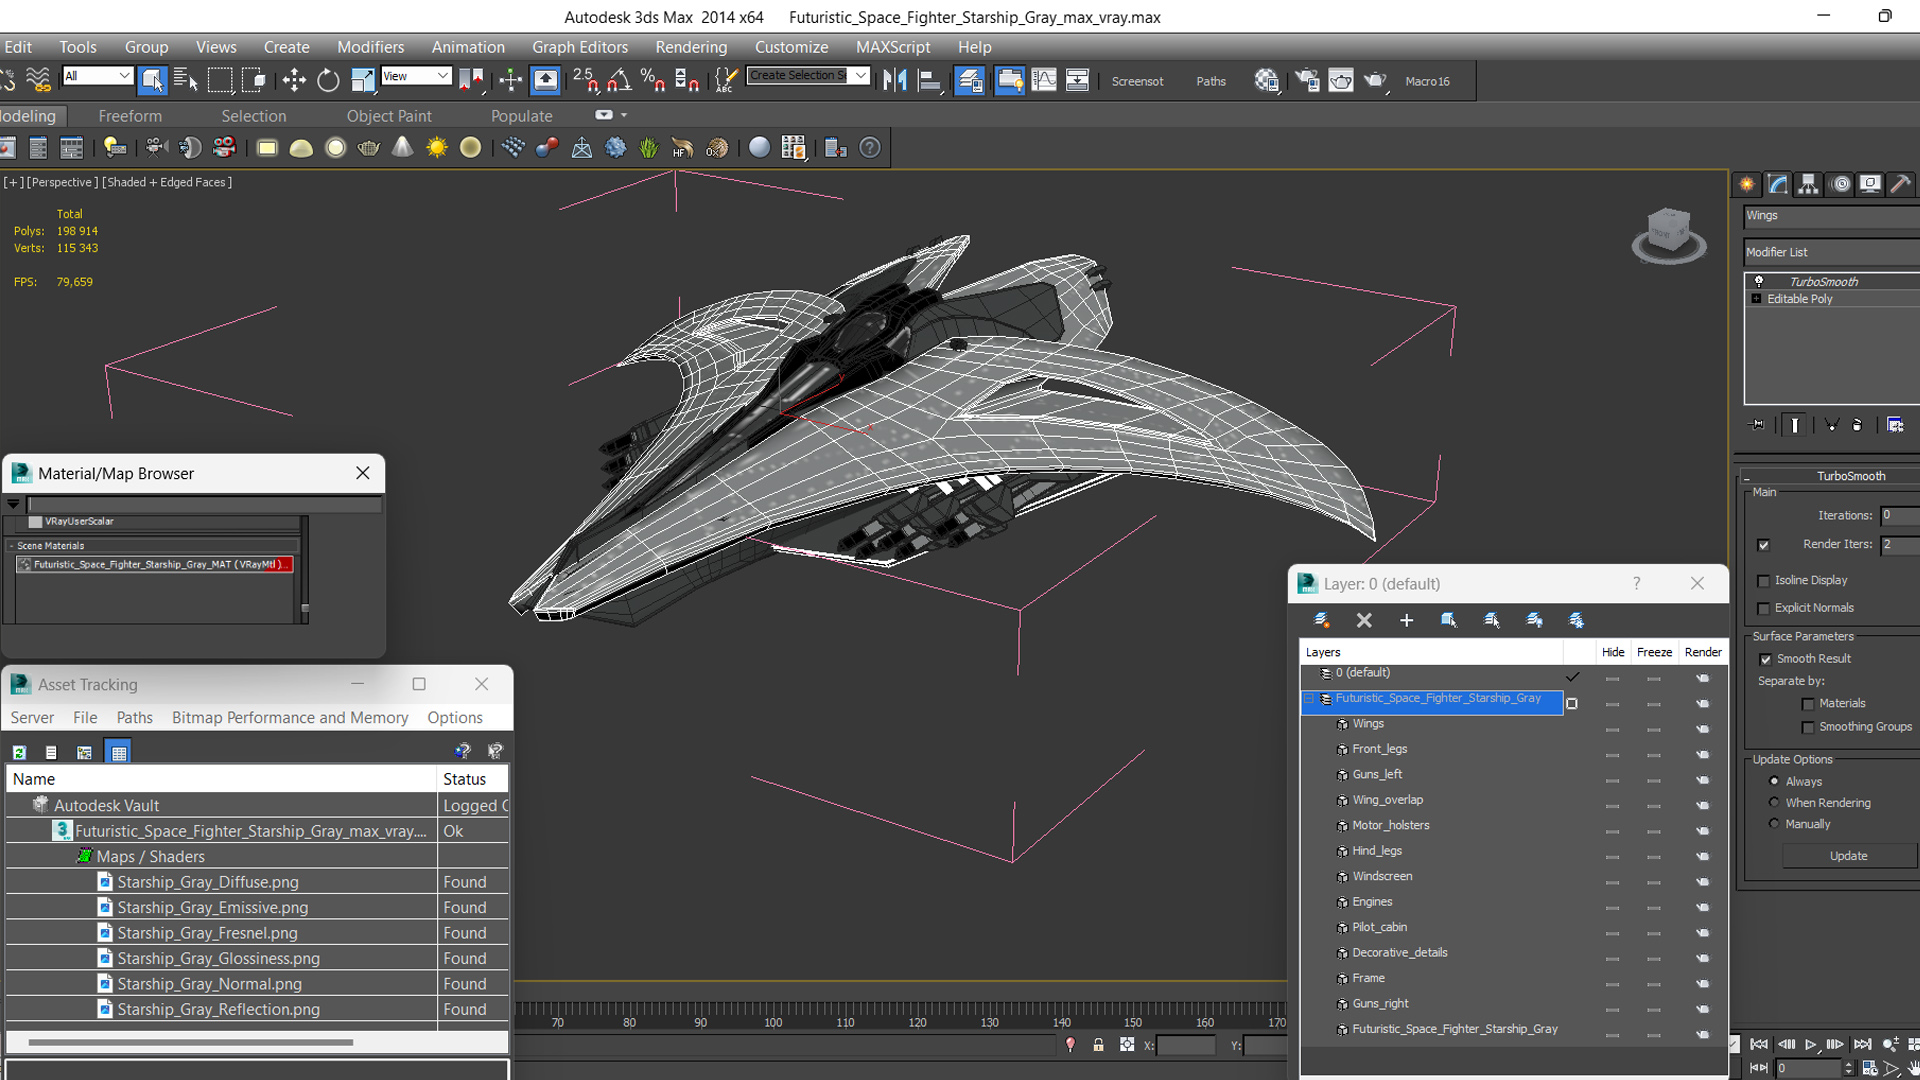Select the Windscreen object in layer list
The width and height of the screenshot is (1920, 1080).
tap(1382, 876)
